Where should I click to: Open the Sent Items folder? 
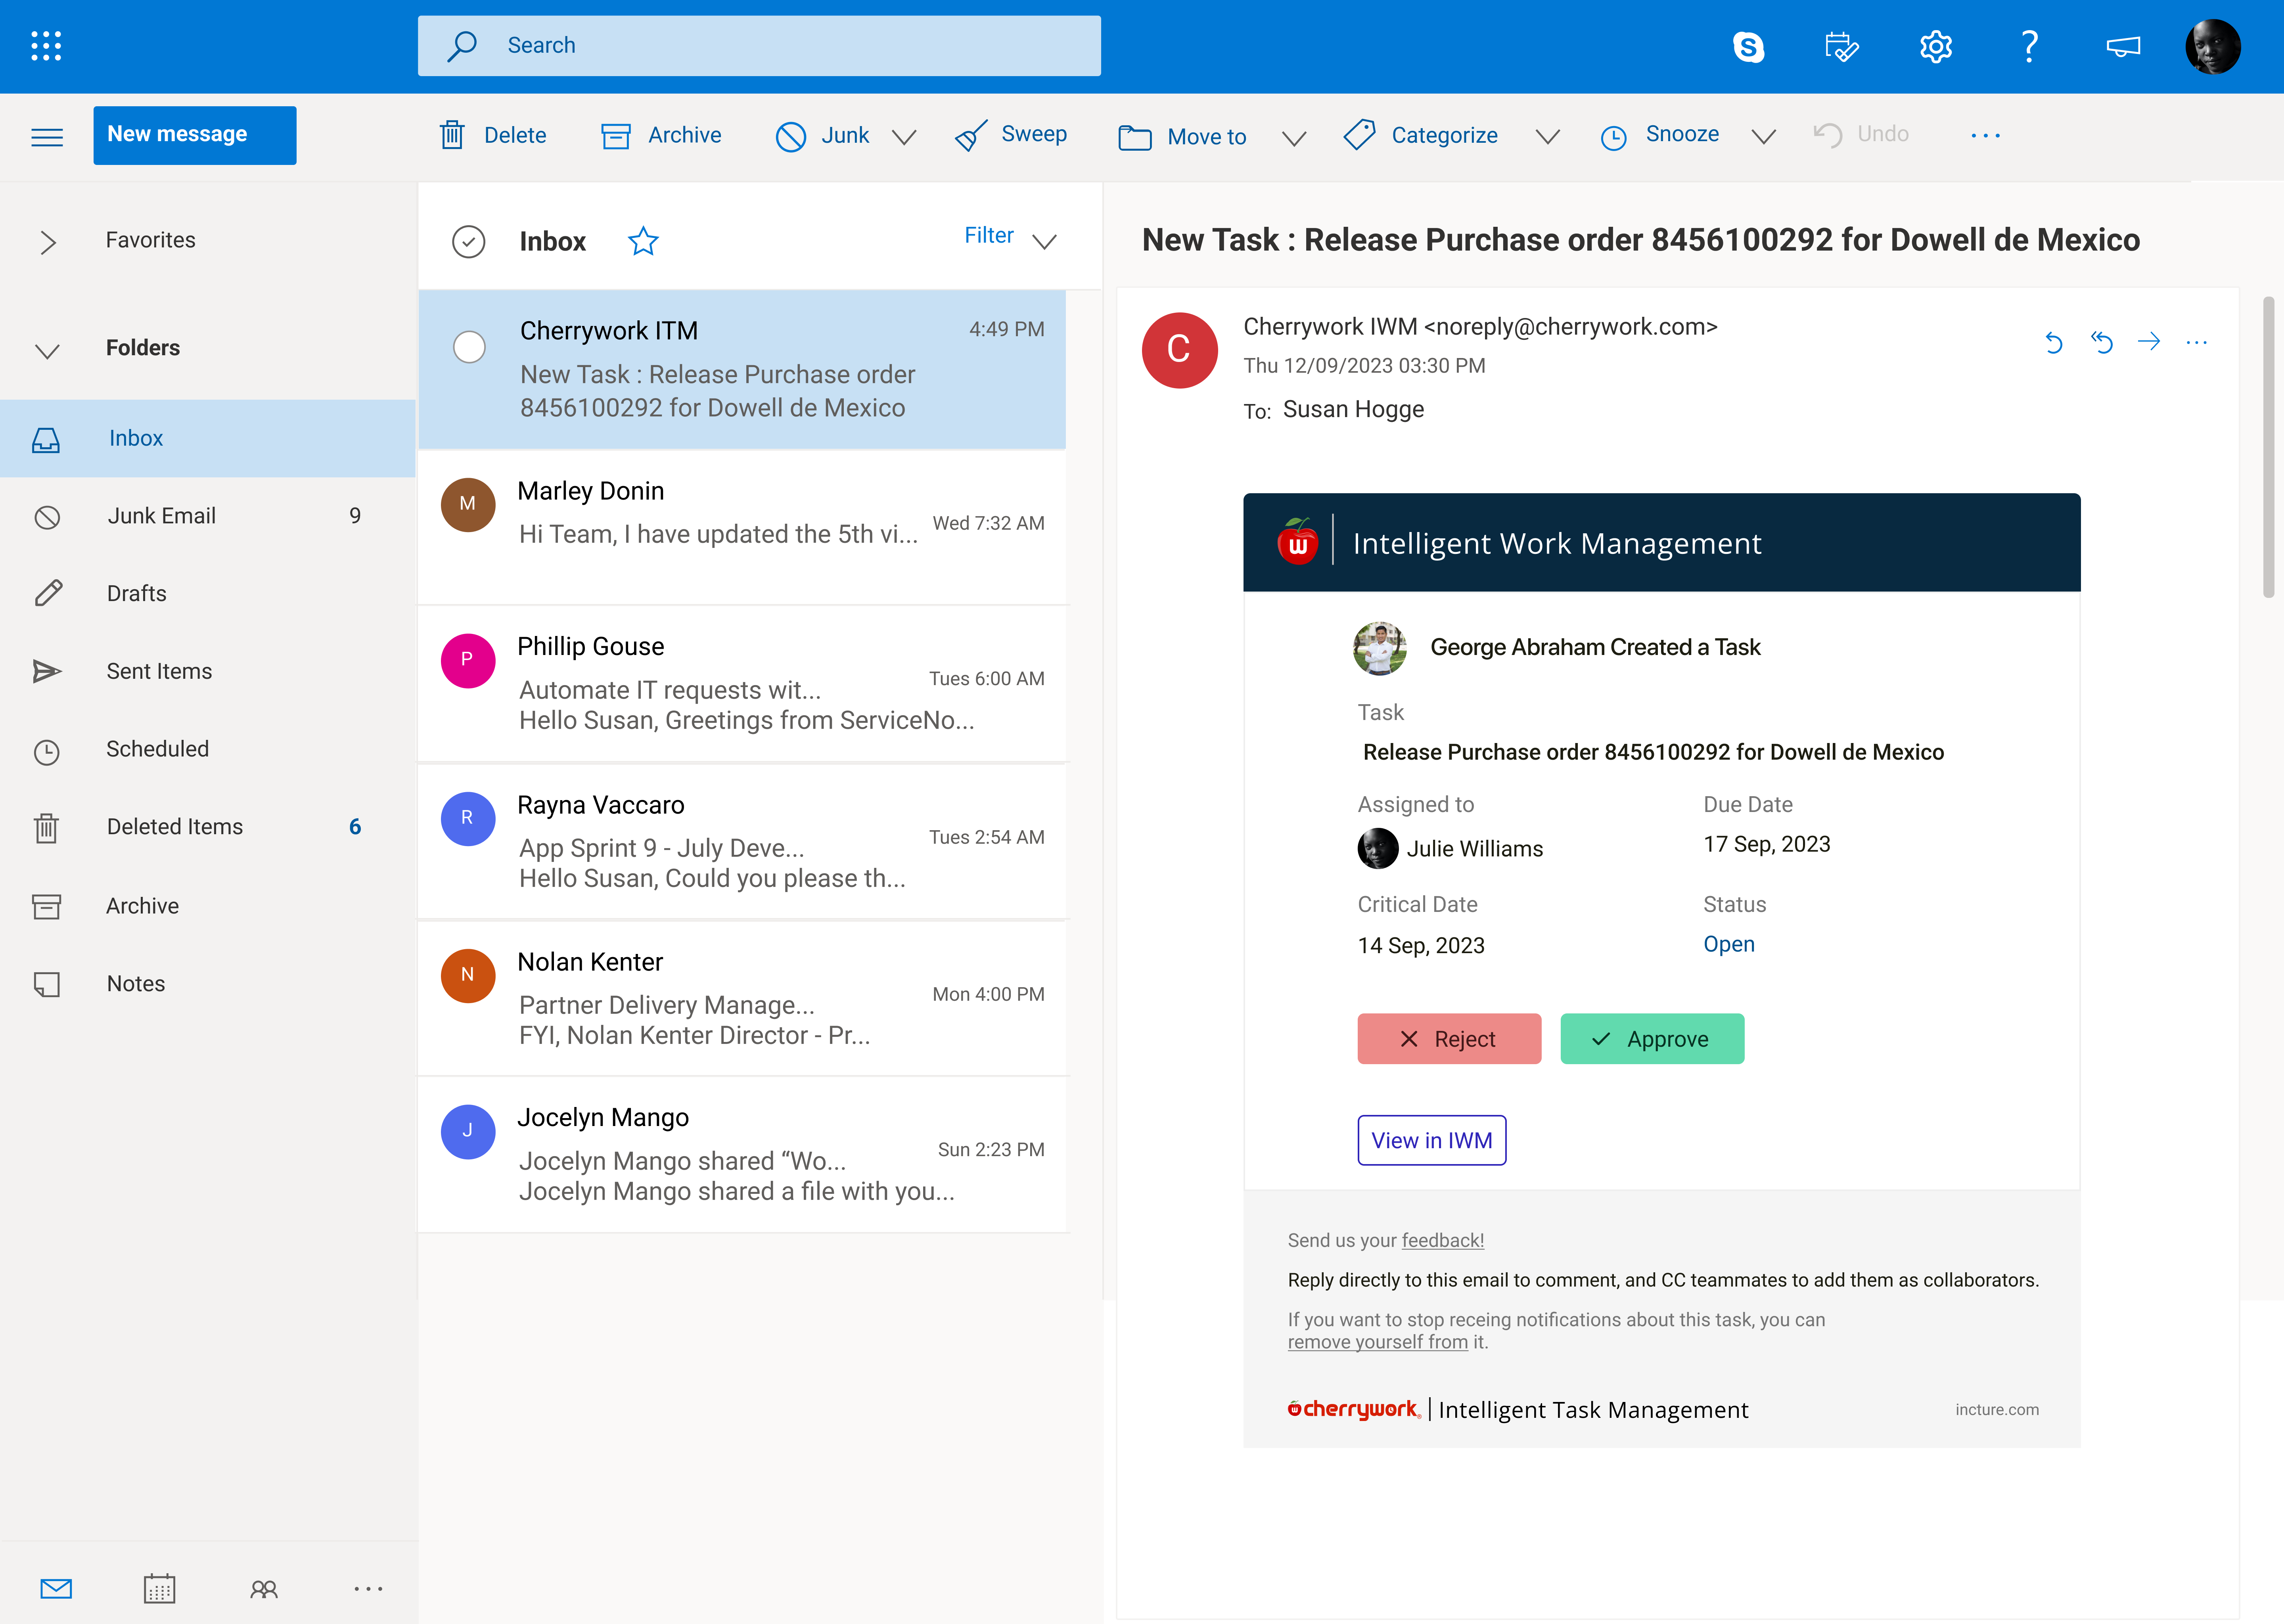click(159, 671)
